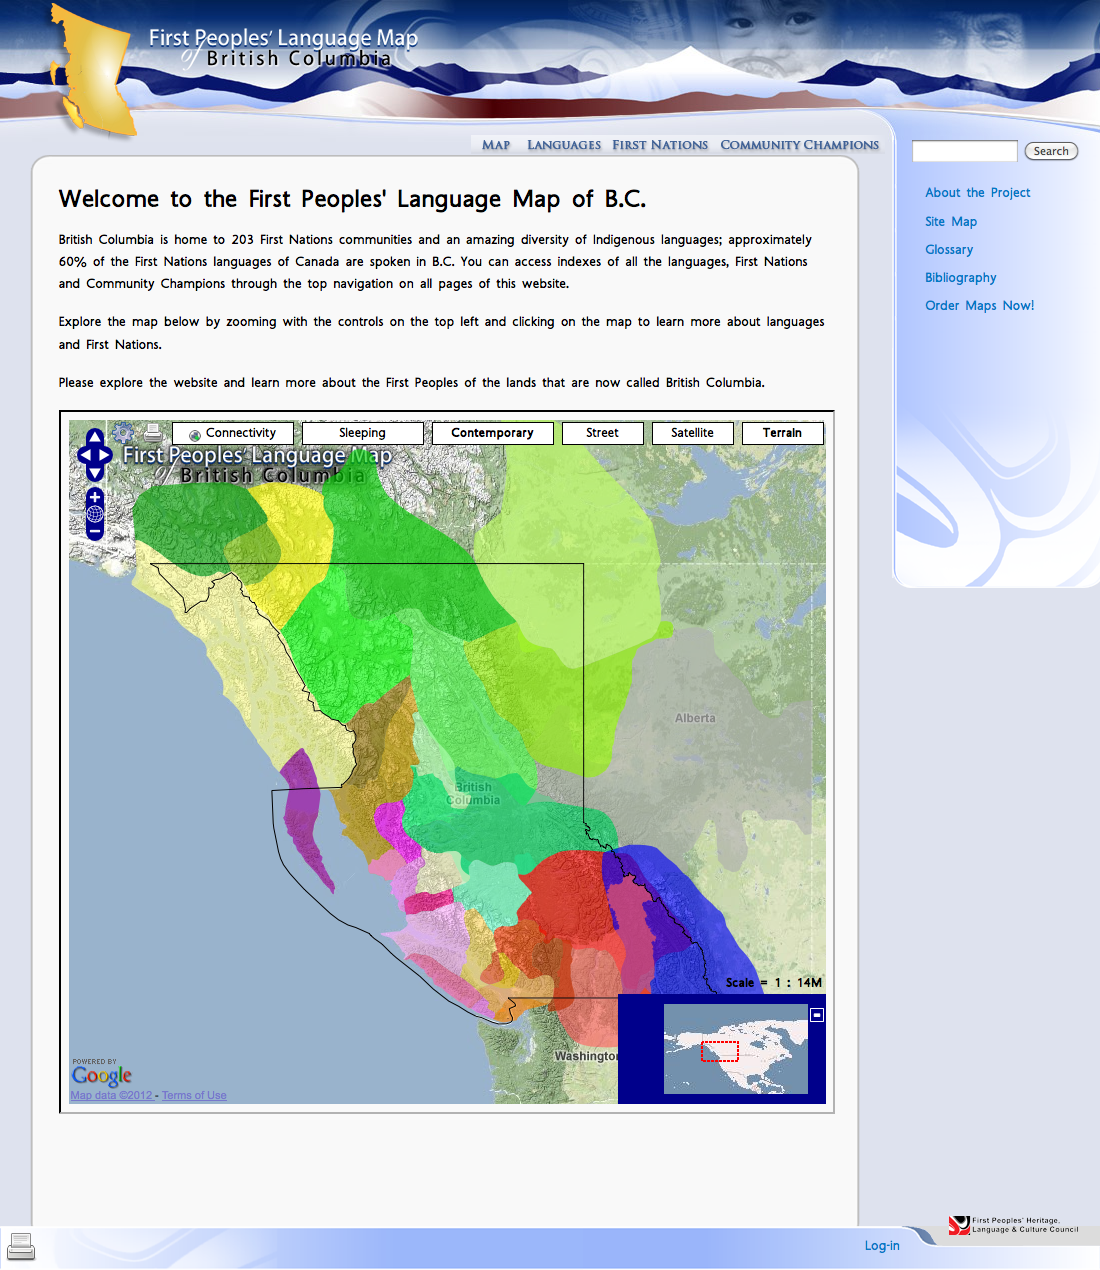Switch map view to Sleeping languages
Viewport: 1100px width, 1270px height.
click(x=362, y=432)
